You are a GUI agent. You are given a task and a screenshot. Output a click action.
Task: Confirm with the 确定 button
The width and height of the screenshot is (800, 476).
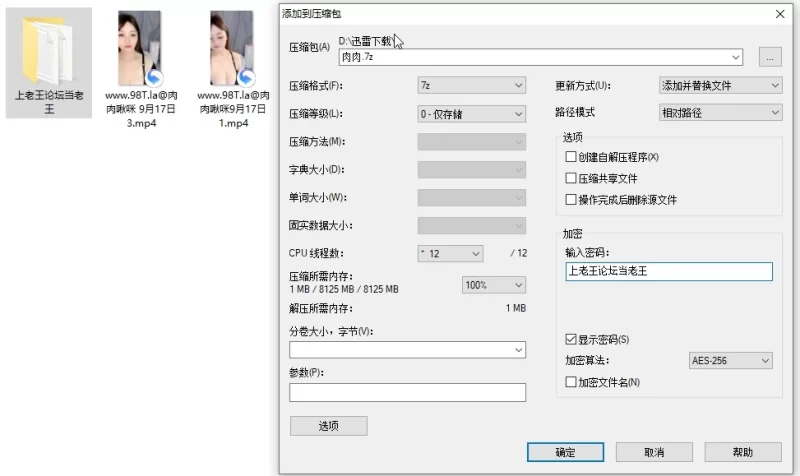(565, 452)
